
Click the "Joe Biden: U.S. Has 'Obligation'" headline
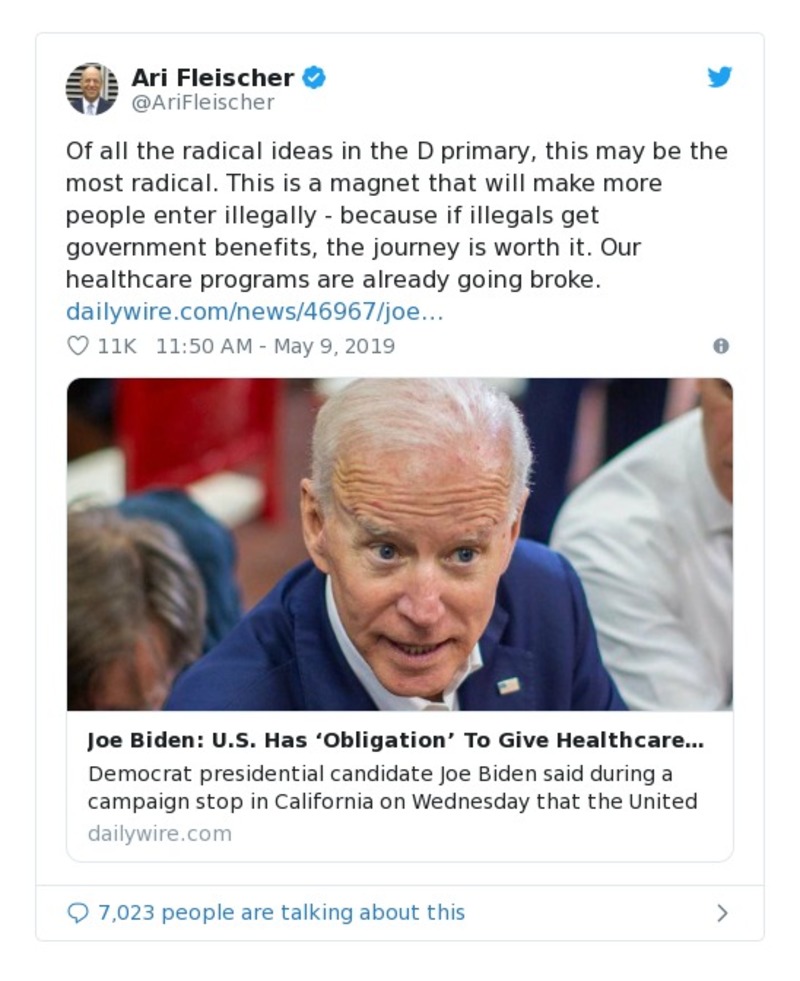(x=395, y=741)
